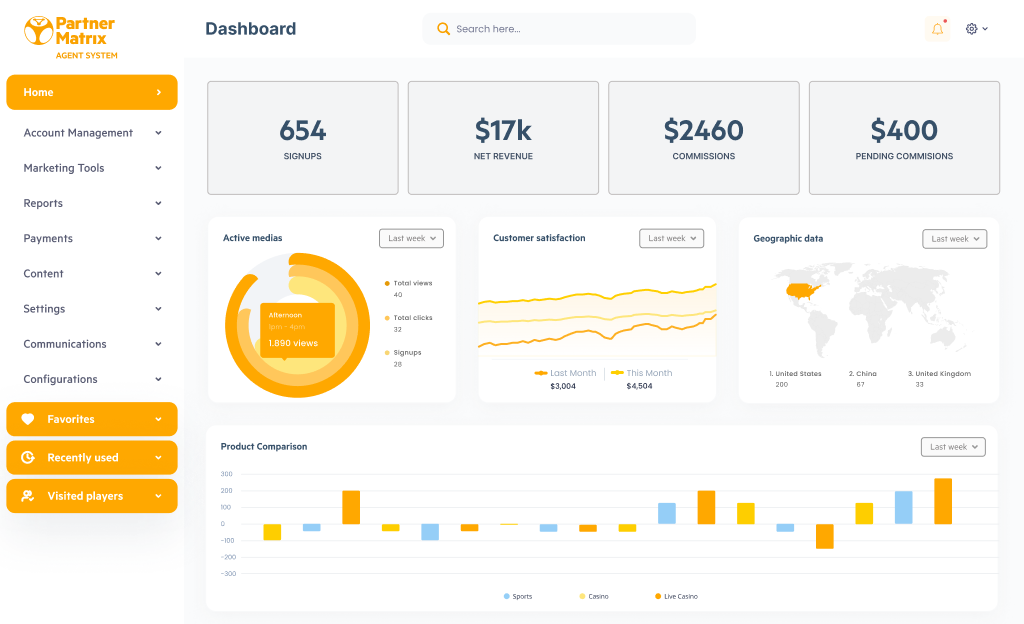Expand the Account Management menu
The image size is (1024, 624).
point(92,133)
